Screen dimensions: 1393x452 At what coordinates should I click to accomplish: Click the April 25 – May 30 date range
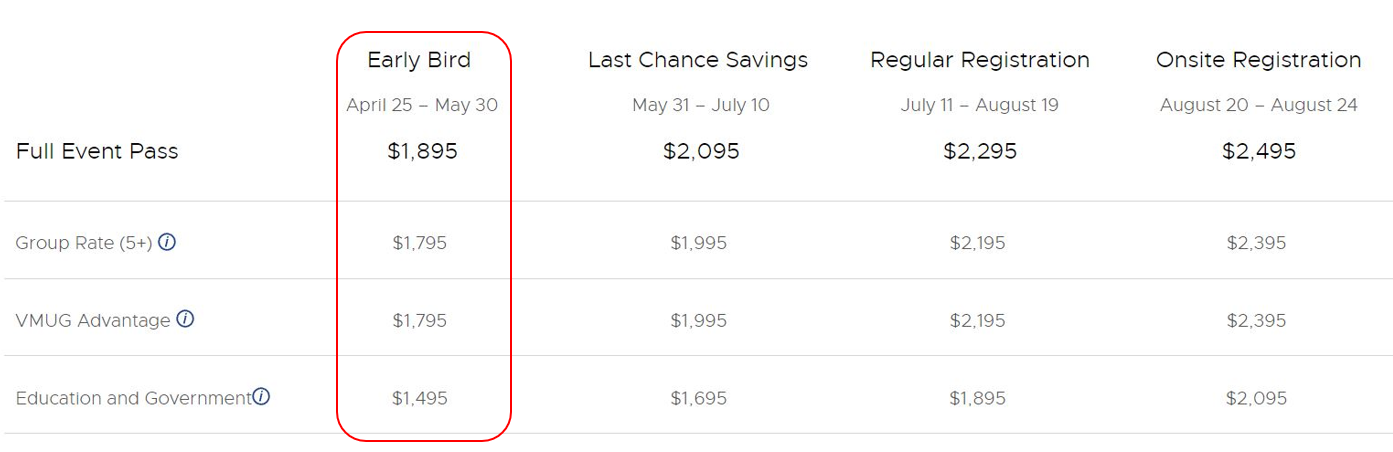[422, 105]
